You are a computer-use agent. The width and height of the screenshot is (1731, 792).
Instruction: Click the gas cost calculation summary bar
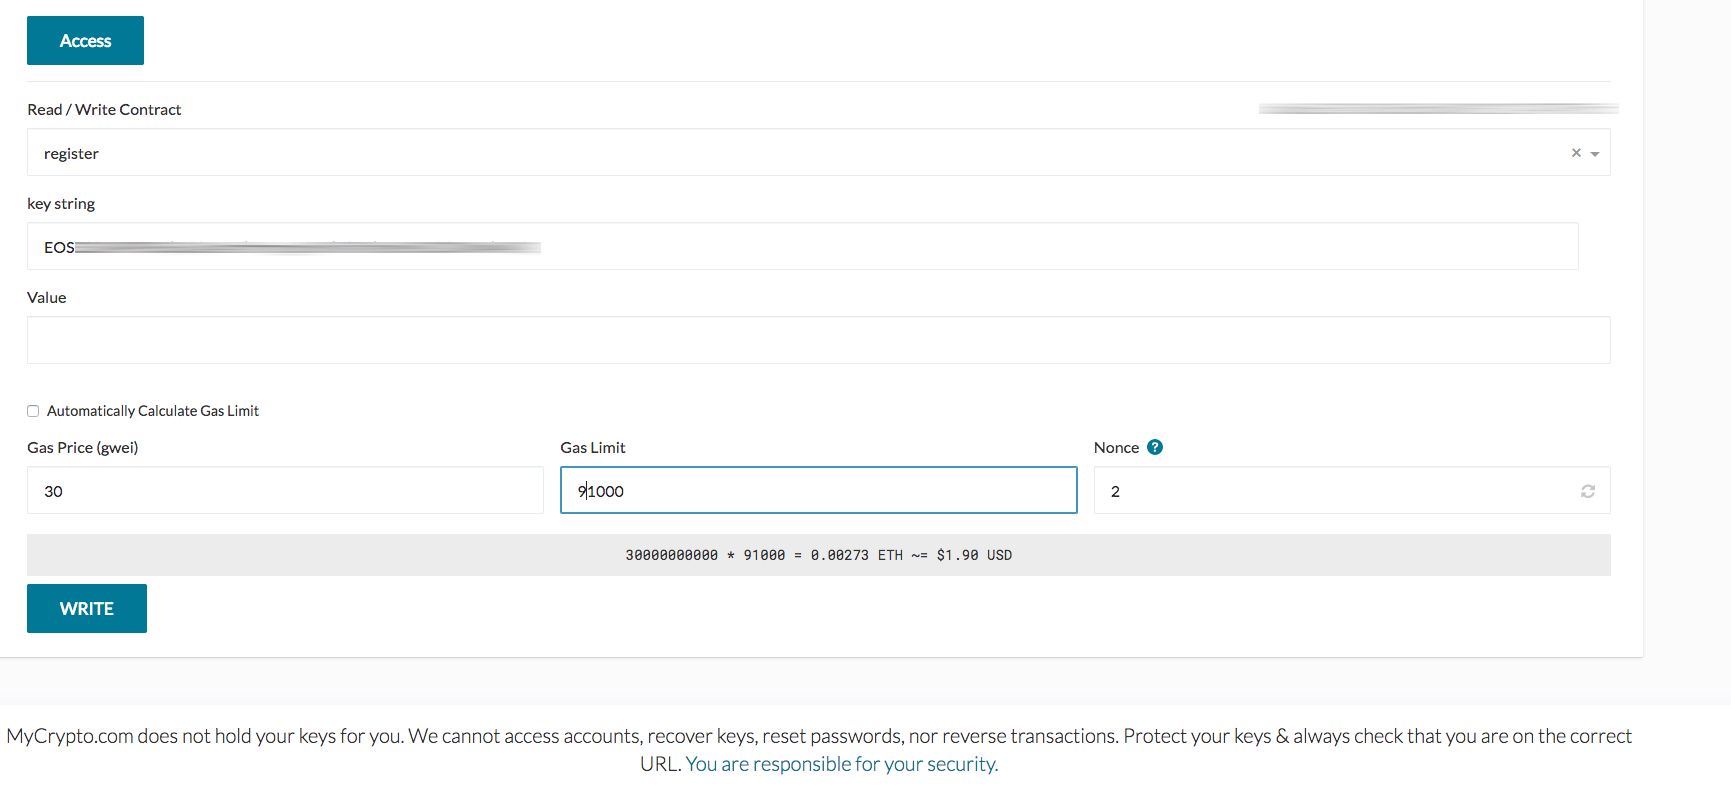pyautogui.click(x=818, y=555)
